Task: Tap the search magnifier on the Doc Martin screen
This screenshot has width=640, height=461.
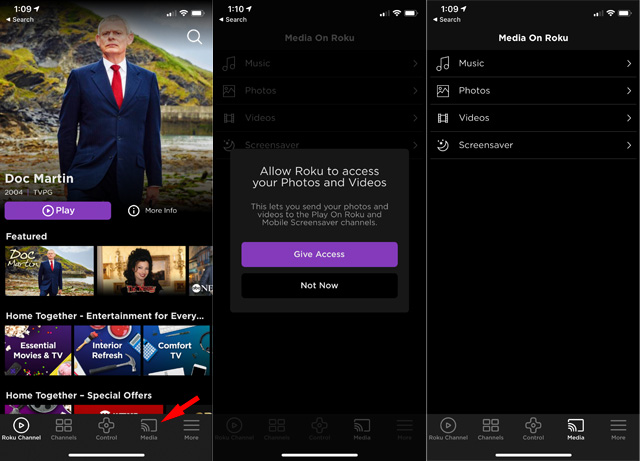Action: (x=194, y=37)
